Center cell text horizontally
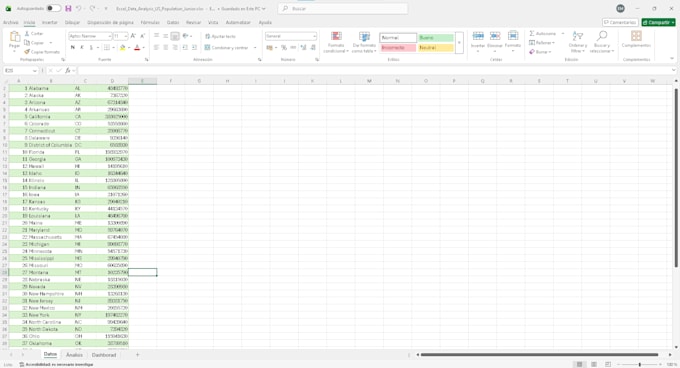The height and width of the screenshot is (368, 680). click(x=166, y=47)
